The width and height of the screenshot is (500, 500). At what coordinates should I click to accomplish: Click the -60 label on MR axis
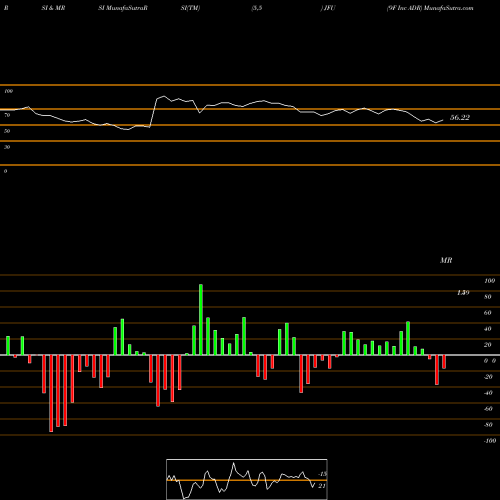[488, 409]
